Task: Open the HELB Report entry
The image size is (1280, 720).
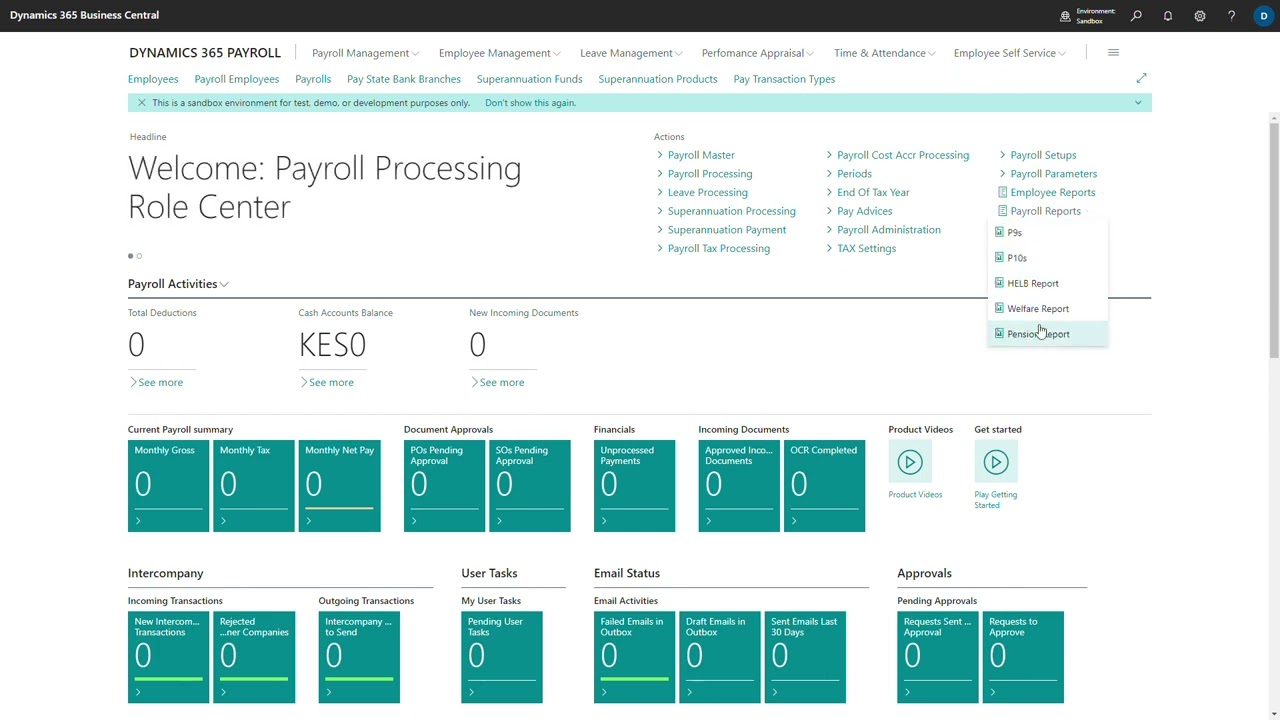Action: click(x=1047, y=283)
